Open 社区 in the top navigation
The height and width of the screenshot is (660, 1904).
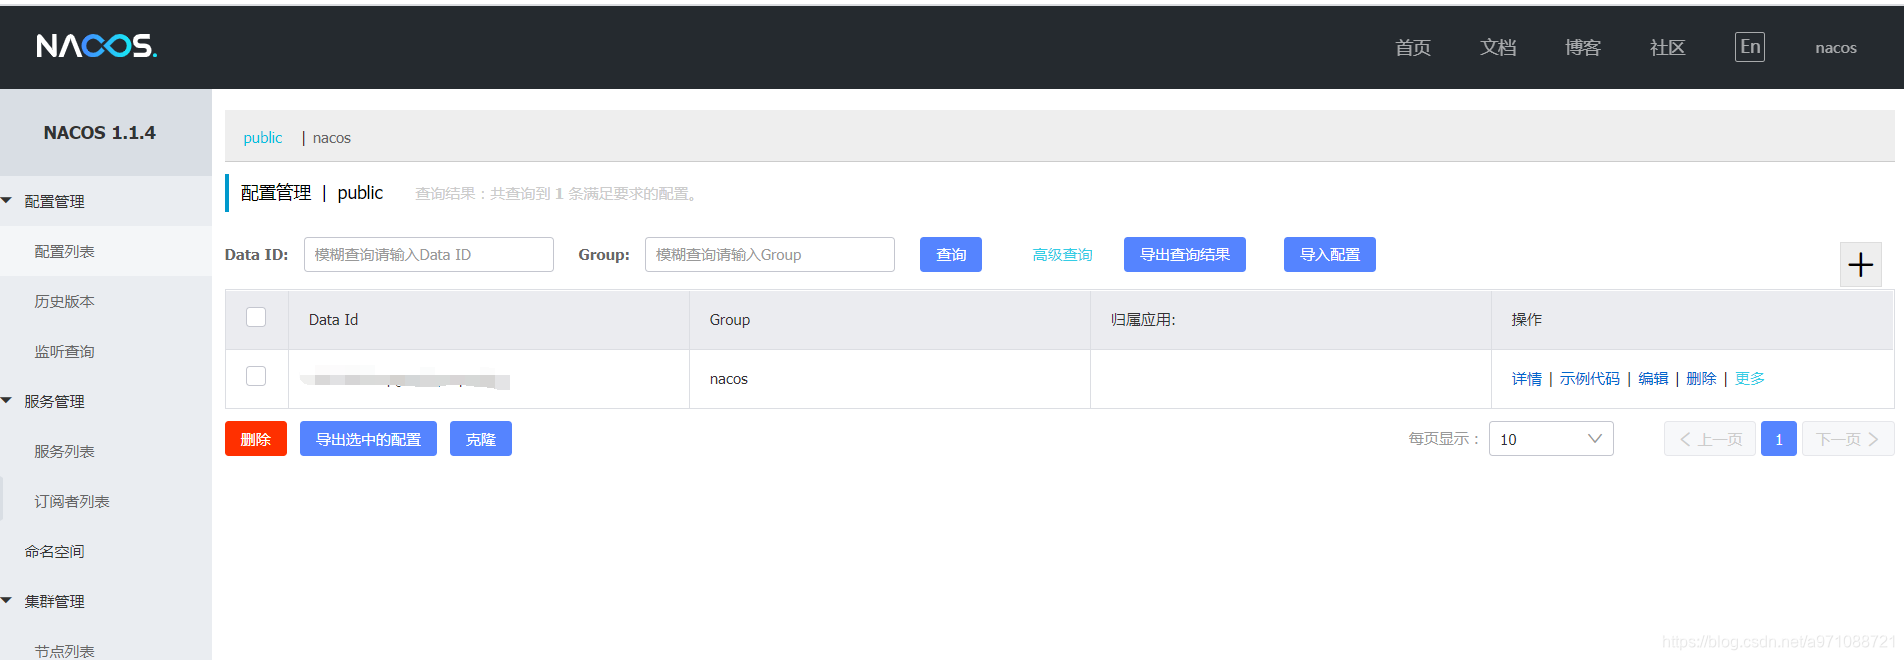[1667, 47]
